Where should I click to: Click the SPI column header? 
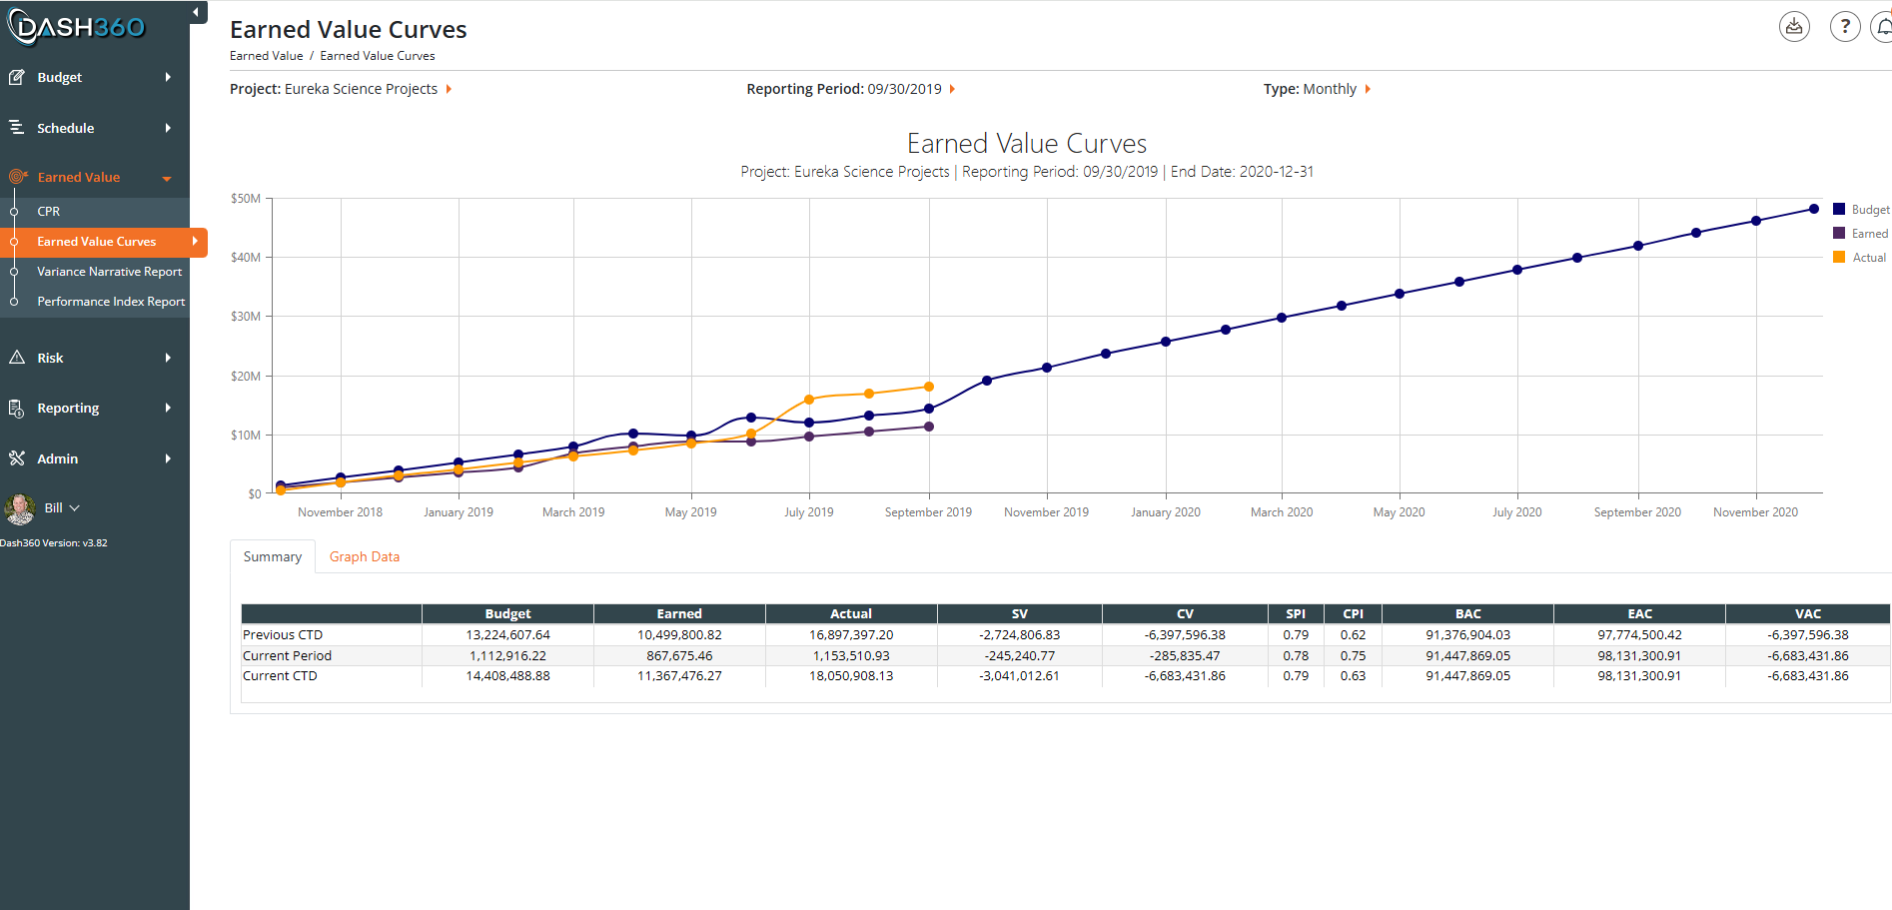coord(1295,614)
